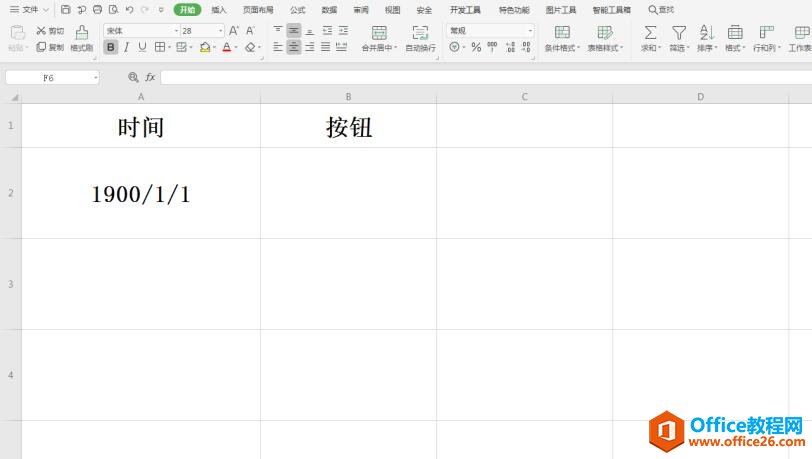Click the fx insert function icon
The height and width of the screenshot is (459, 812).
point(150,77)
